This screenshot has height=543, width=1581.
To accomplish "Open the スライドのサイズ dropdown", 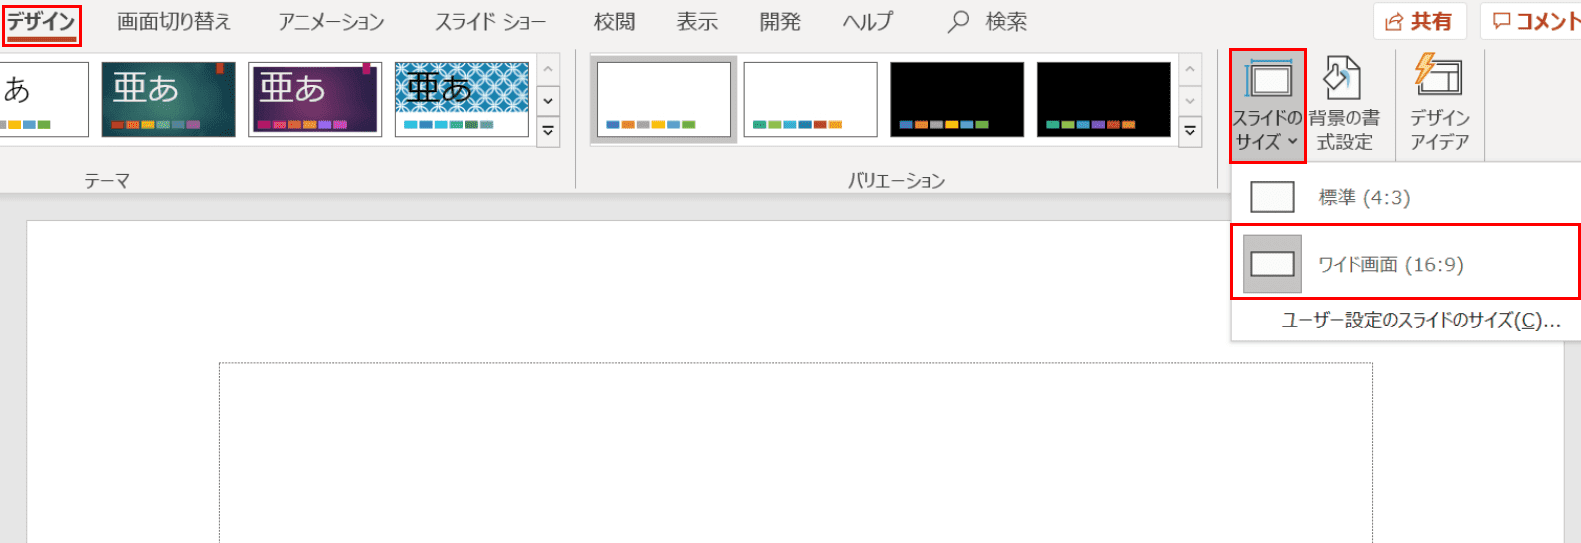I will tap(1267, 105).
